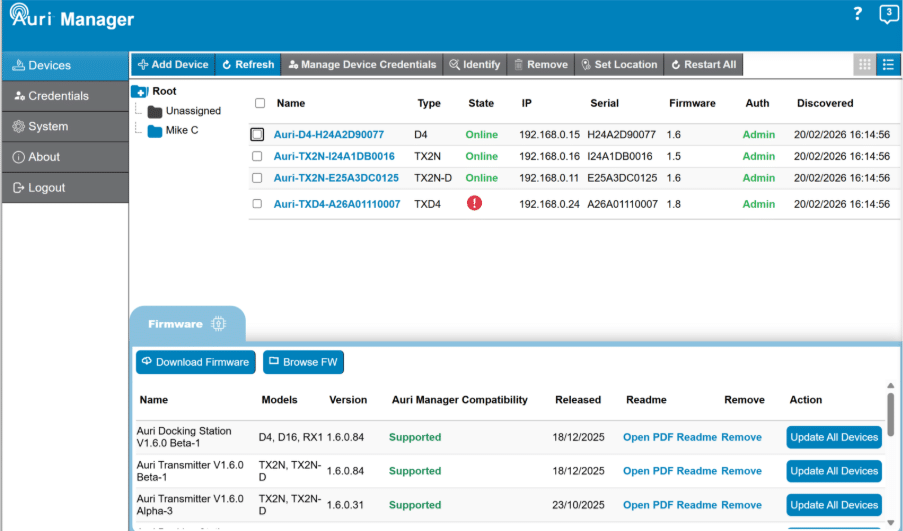
Task: Open the About sidebar section
Action: point(65,157)
